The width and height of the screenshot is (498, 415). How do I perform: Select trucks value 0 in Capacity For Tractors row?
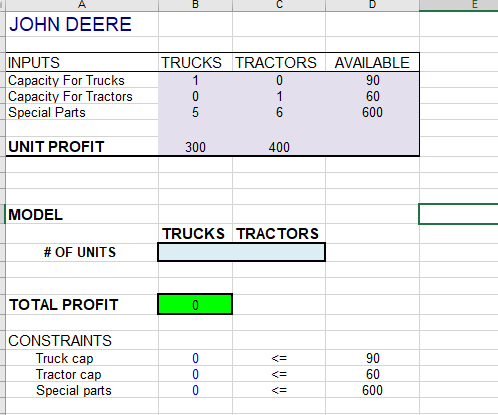(195, 96)
